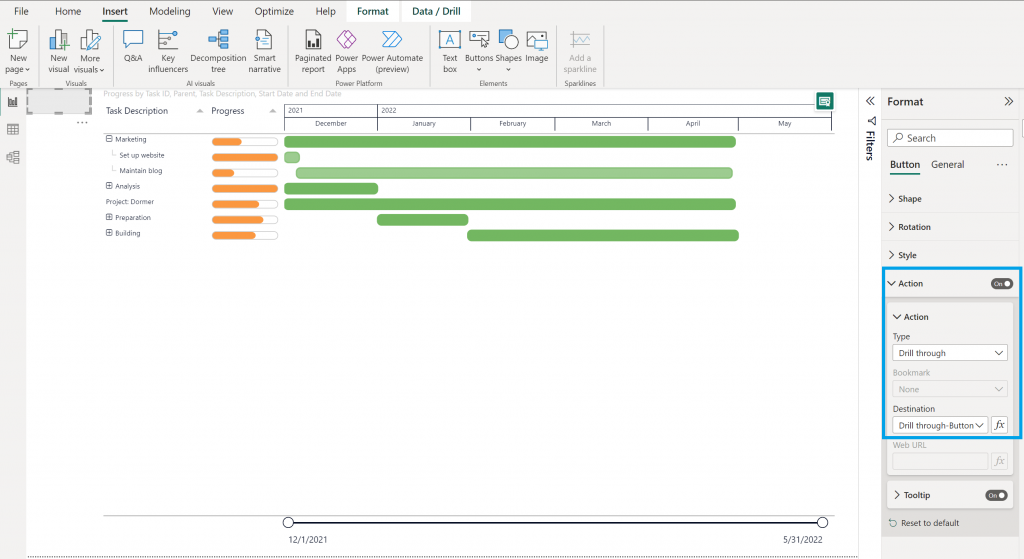Click right handle of date slider

coord(822,522)
